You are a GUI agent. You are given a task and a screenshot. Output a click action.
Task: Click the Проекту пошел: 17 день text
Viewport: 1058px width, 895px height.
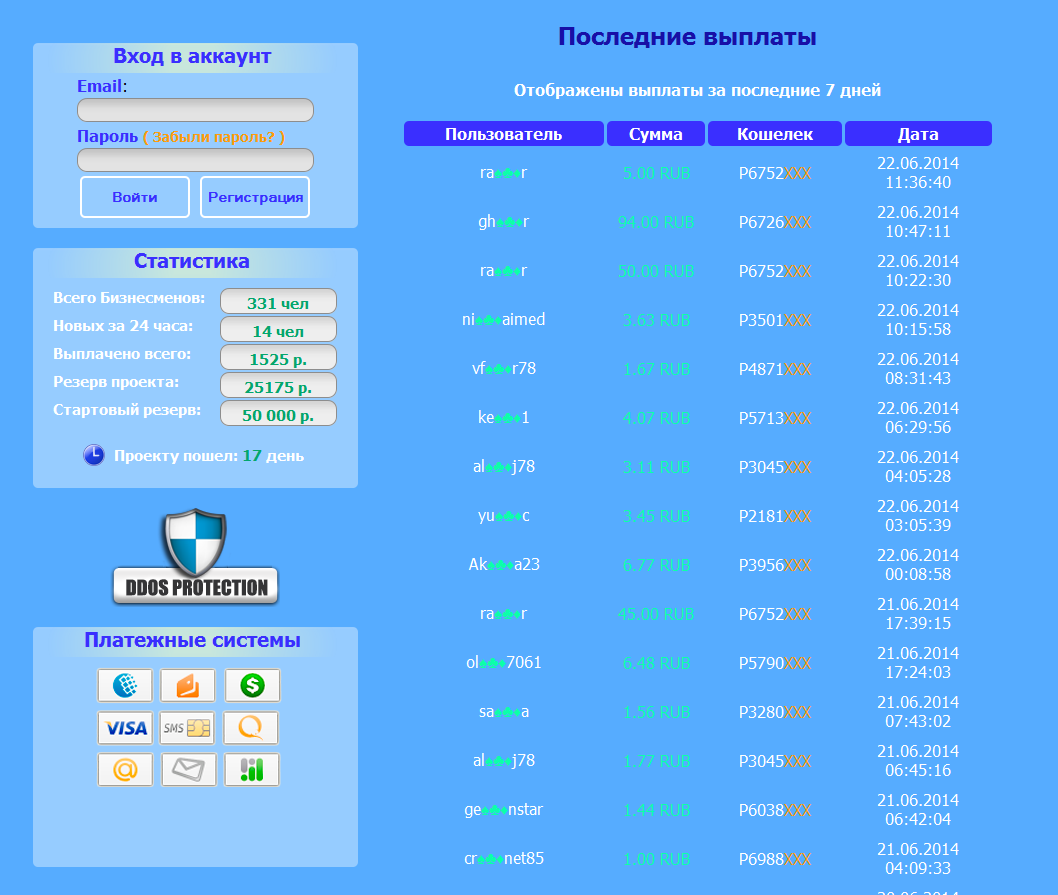tap(209, 456)
